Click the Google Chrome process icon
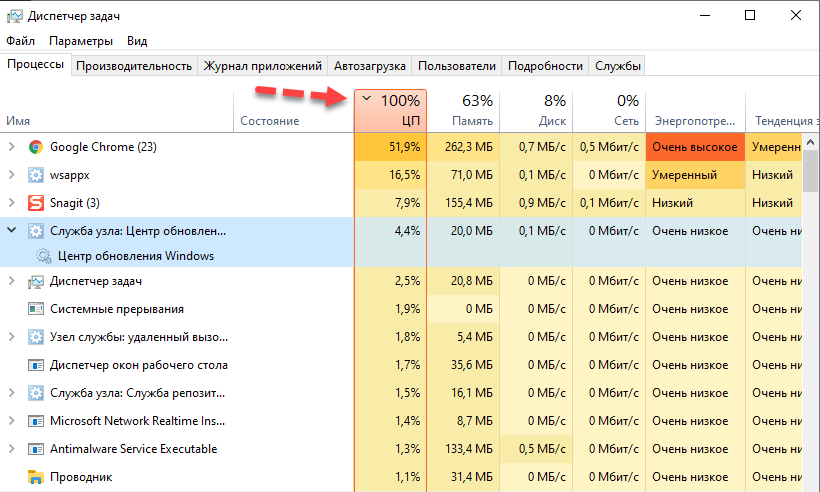Screen dimensions: 820x492 click(36, 147)
